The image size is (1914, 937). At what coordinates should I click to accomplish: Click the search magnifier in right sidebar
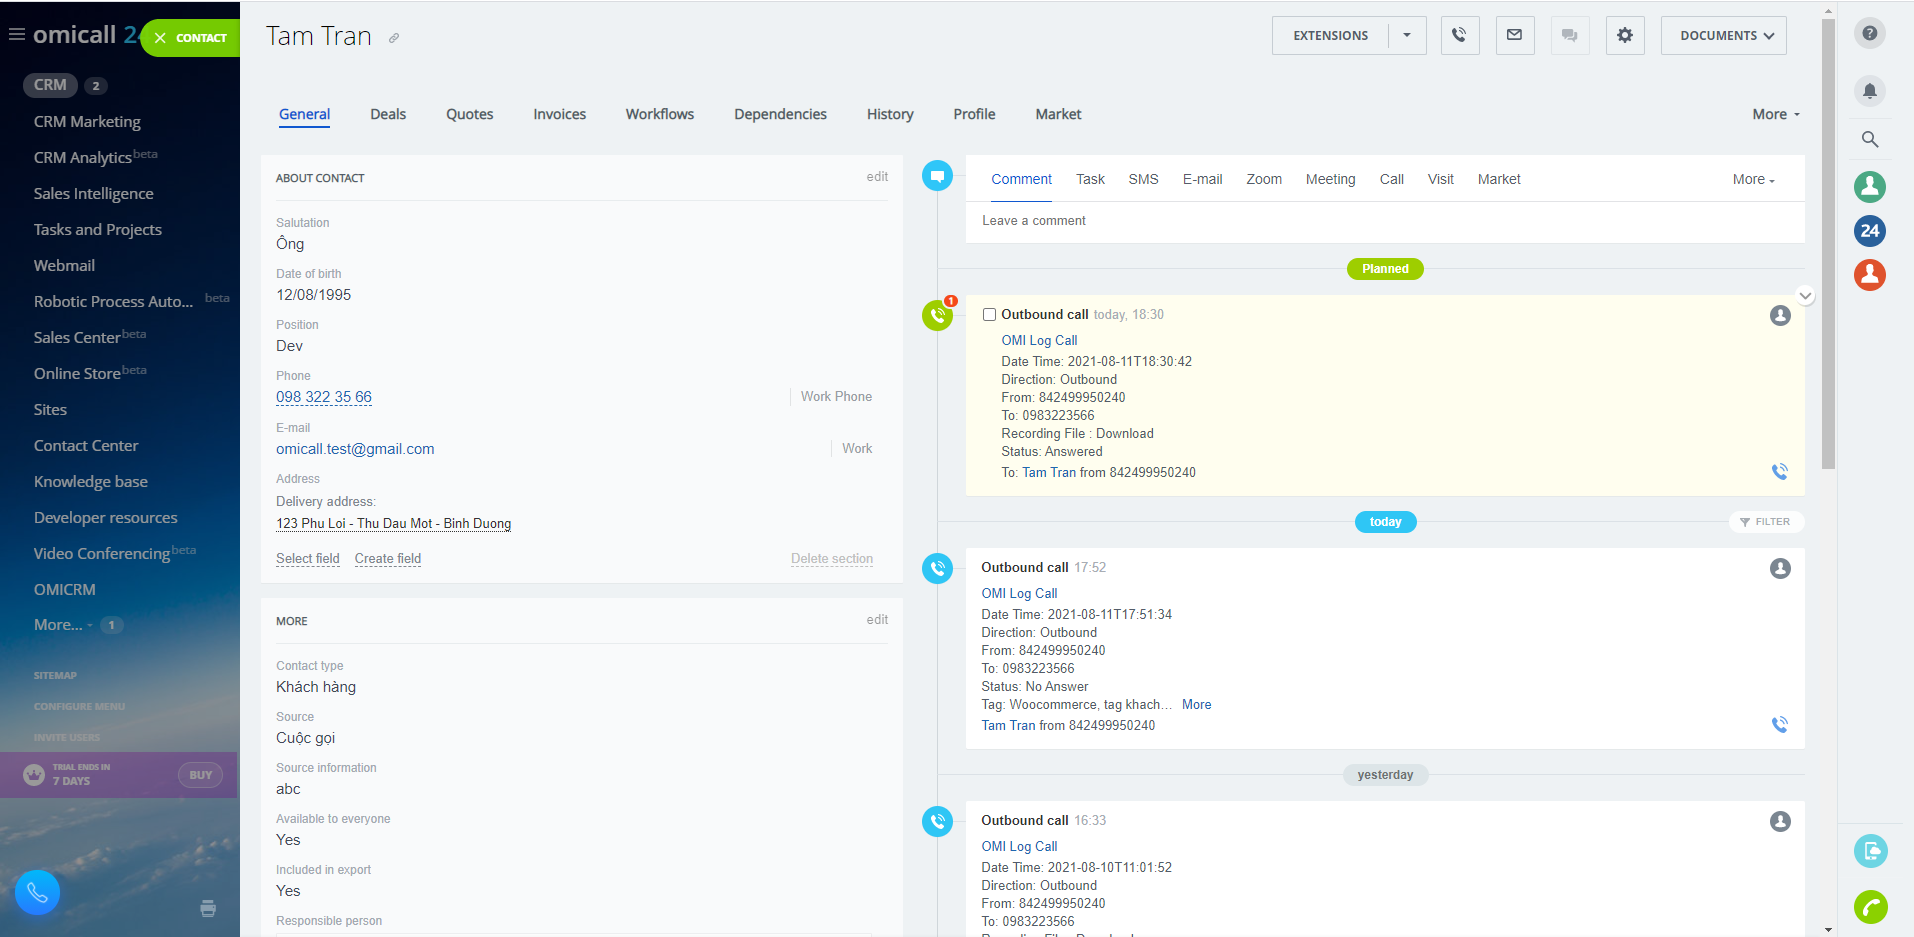coord(1869,140)
